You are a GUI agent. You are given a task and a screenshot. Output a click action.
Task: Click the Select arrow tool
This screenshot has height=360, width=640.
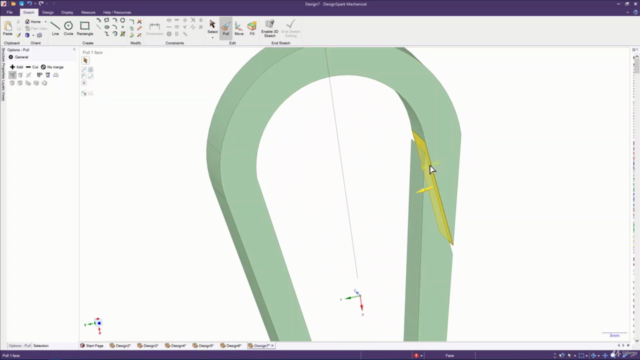[x=212, y=26]
